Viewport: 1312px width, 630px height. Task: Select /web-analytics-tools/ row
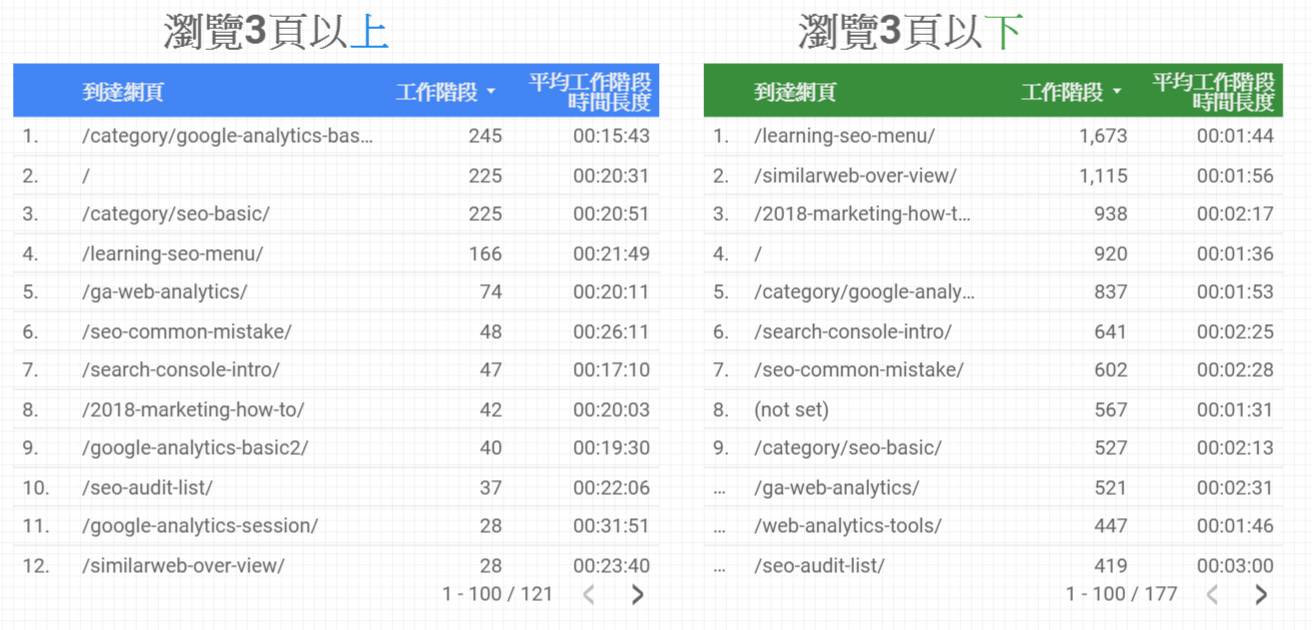[x=993, y=526]
